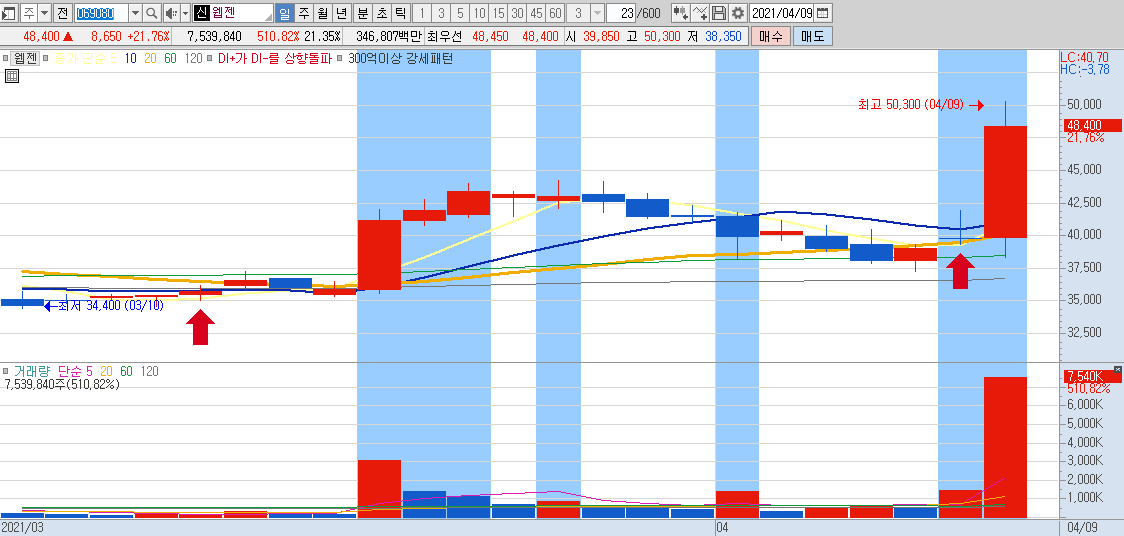Click the stock code input field 069080
The width and height of the screenshot is (1124, 536).
(101, 13)
